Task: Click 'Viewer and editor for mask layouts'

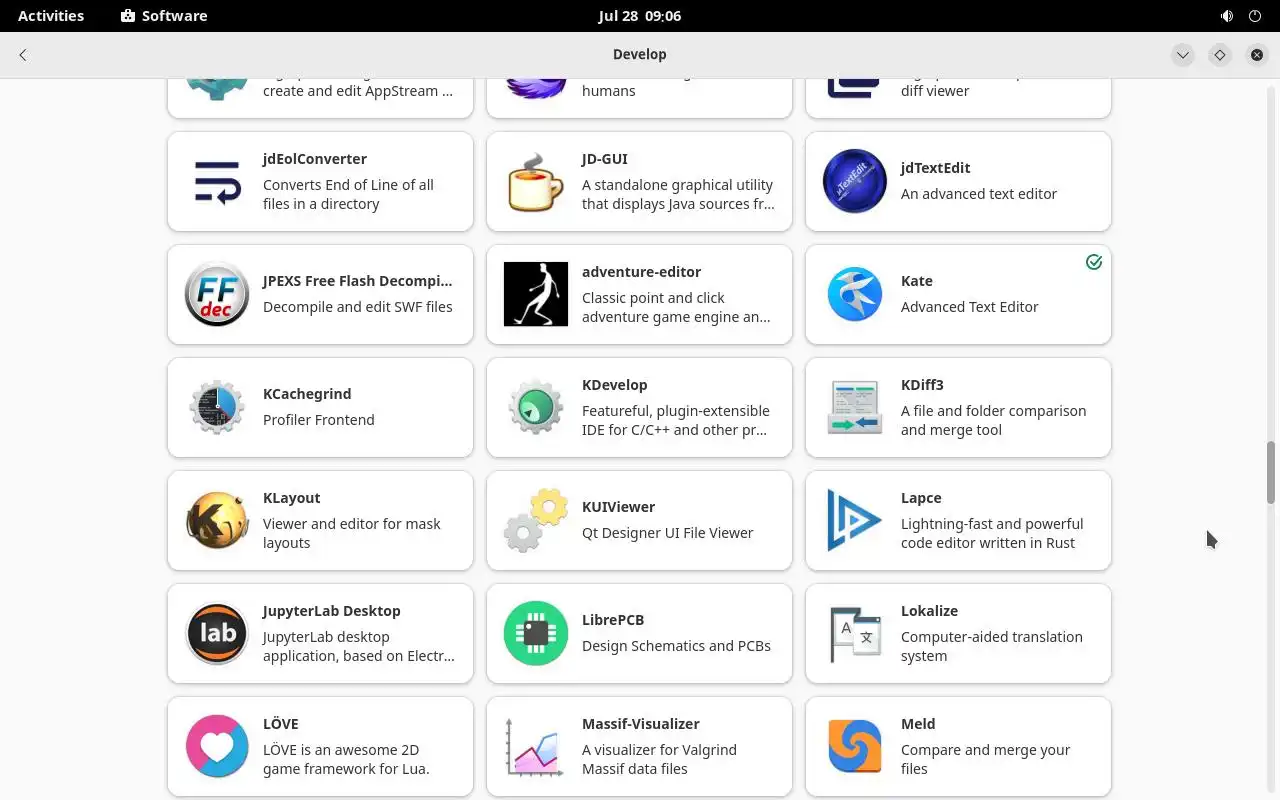Action: coord(351,533)
